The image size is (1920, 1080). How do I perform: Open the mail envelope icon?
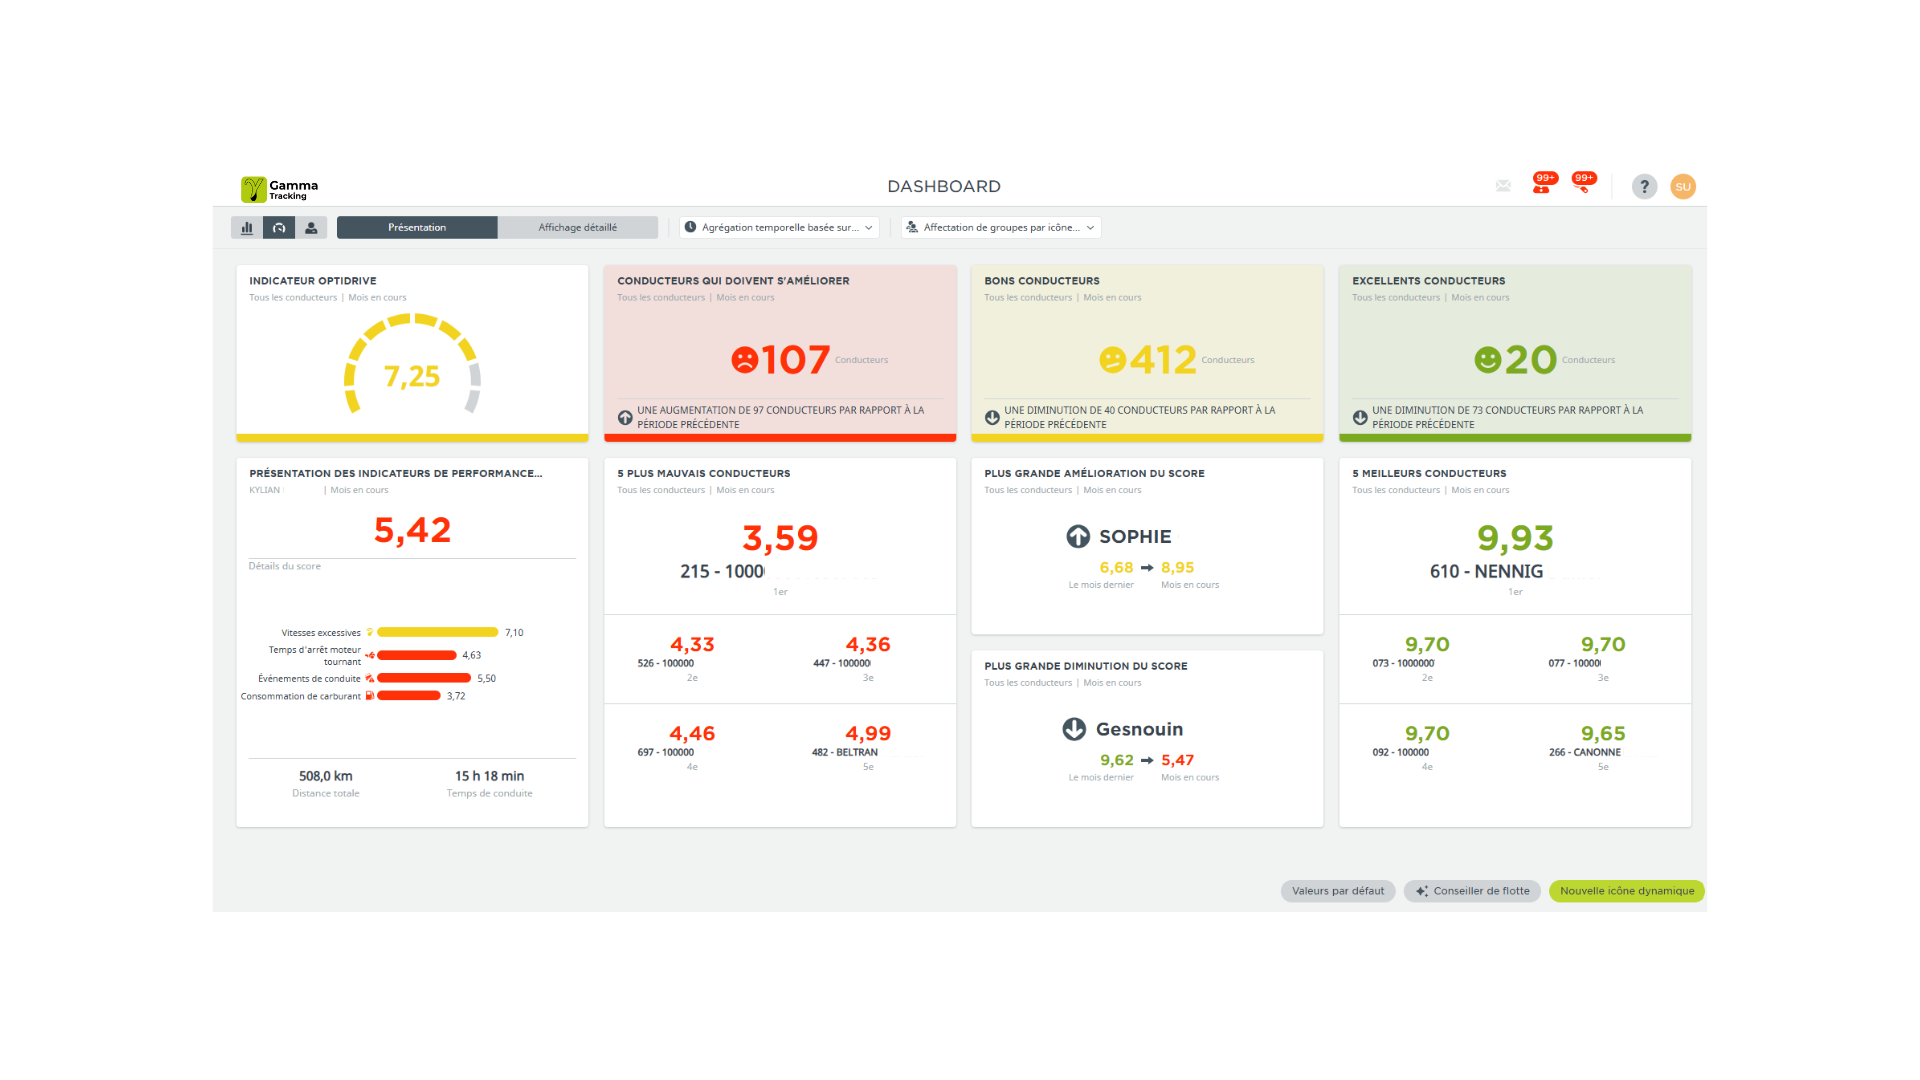point(1503,186)
